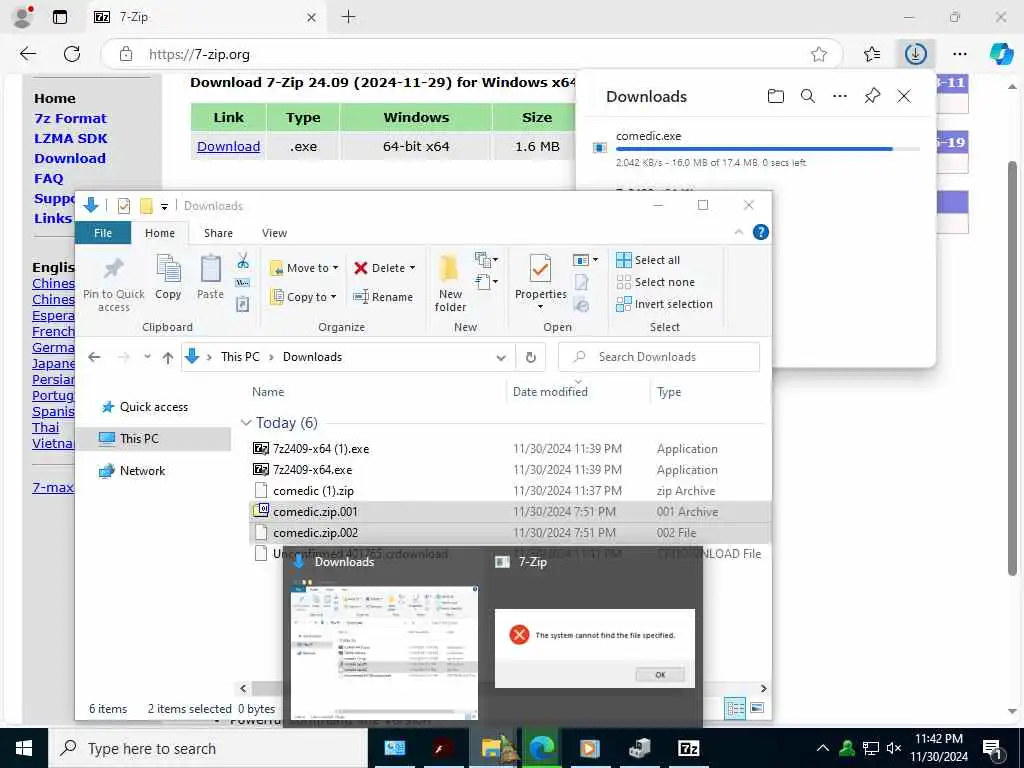
Task: Open Recent locations dropdown arrow
Action: point(148,357)
